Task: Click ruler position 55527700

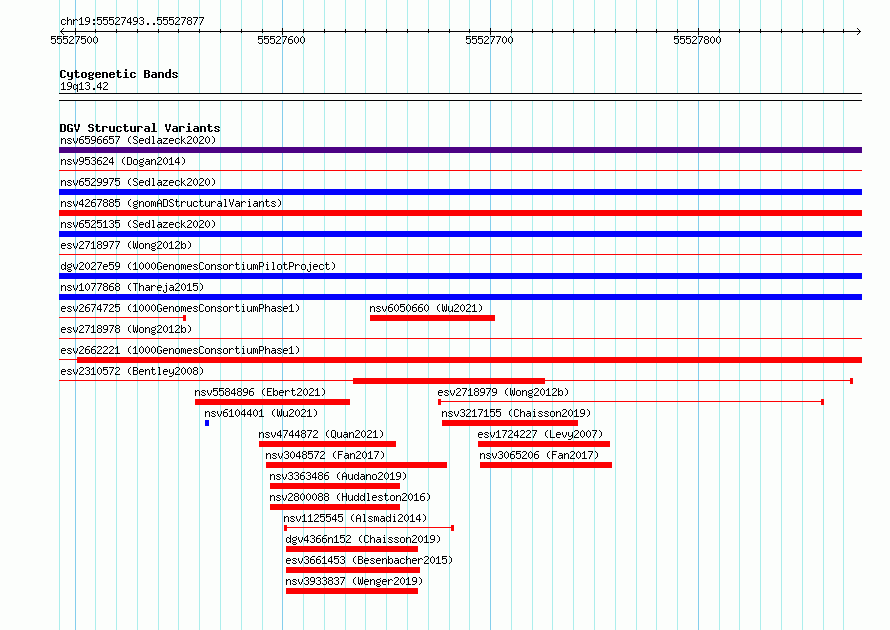Action: pyautogui.click(x=489, y=40)
